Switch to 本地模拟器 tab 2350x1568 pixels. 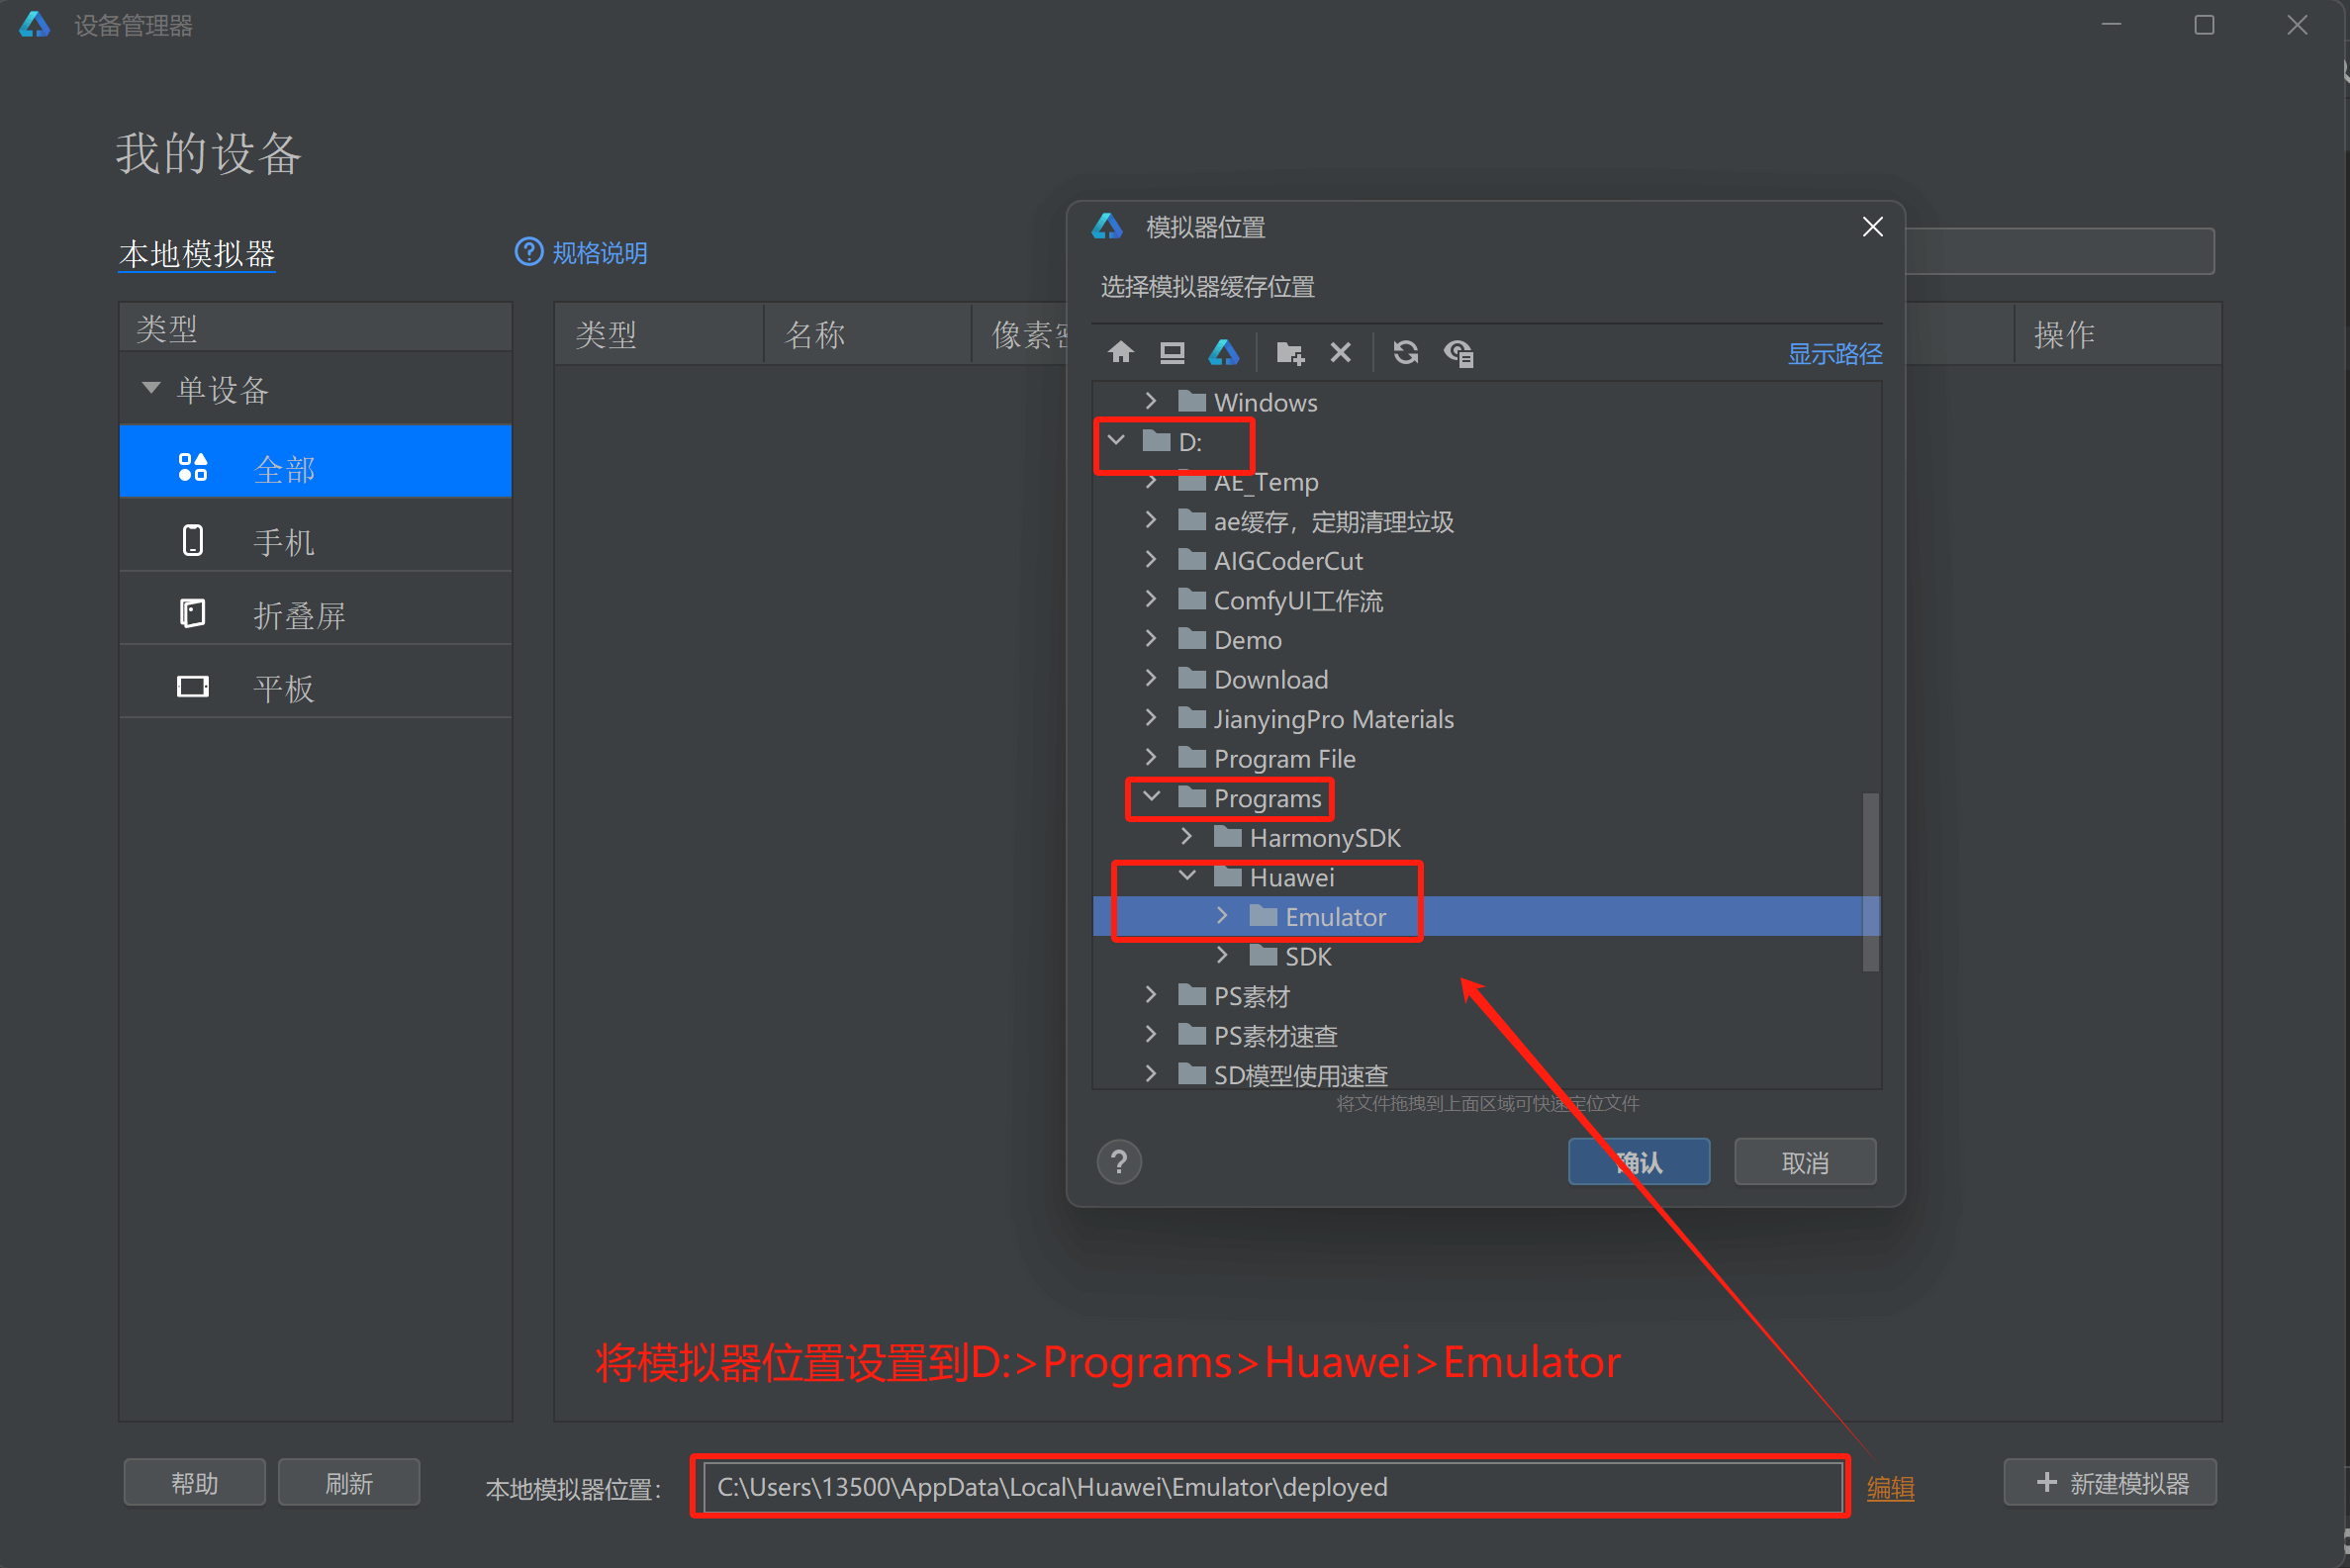(x=197, y=254)
